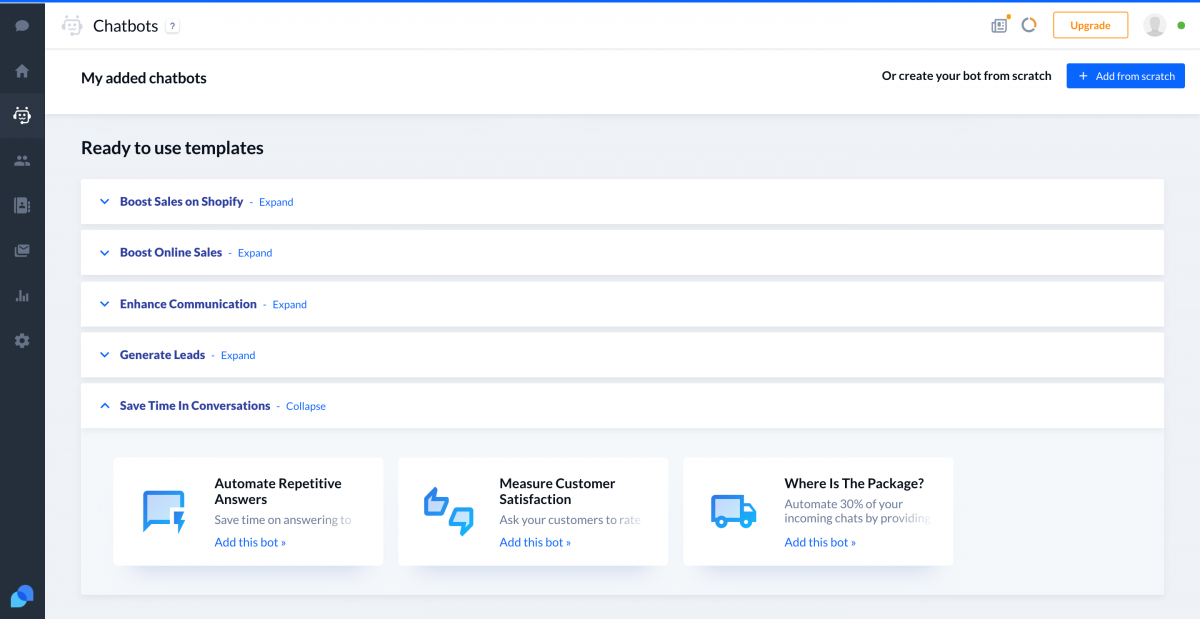Expand Generate Leads chevron
This screenshot has width=1200, height=619.
click(x=104, y=355)
